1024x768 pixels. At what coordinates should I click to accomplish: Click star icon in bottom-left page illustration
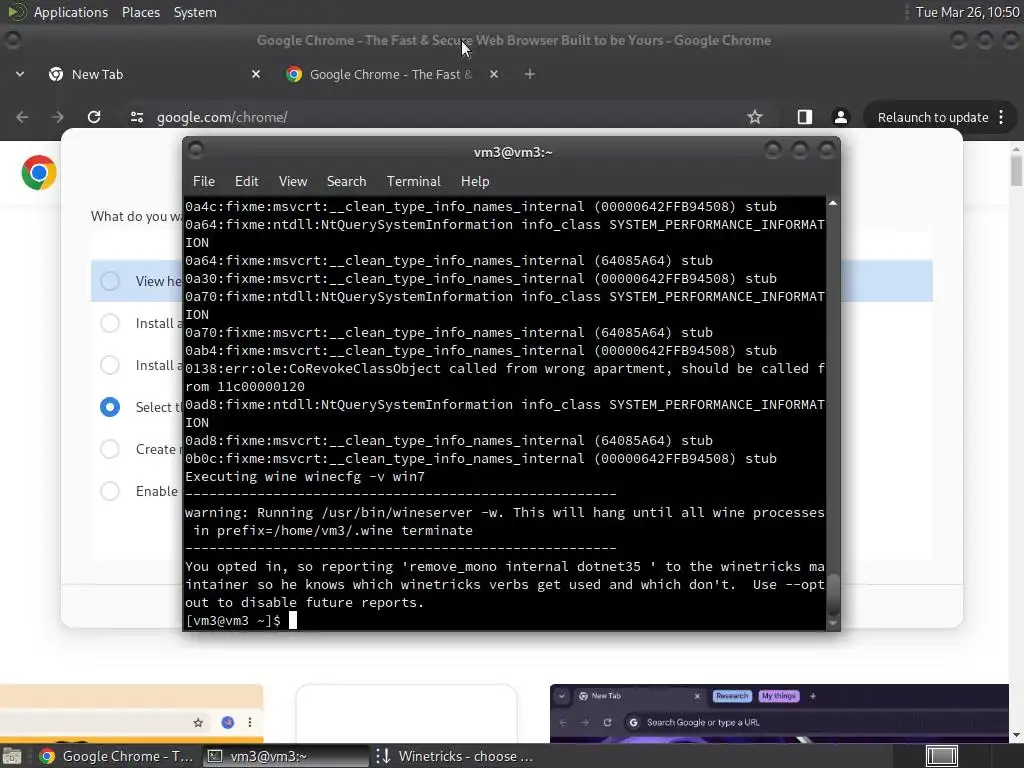point(198,722)
